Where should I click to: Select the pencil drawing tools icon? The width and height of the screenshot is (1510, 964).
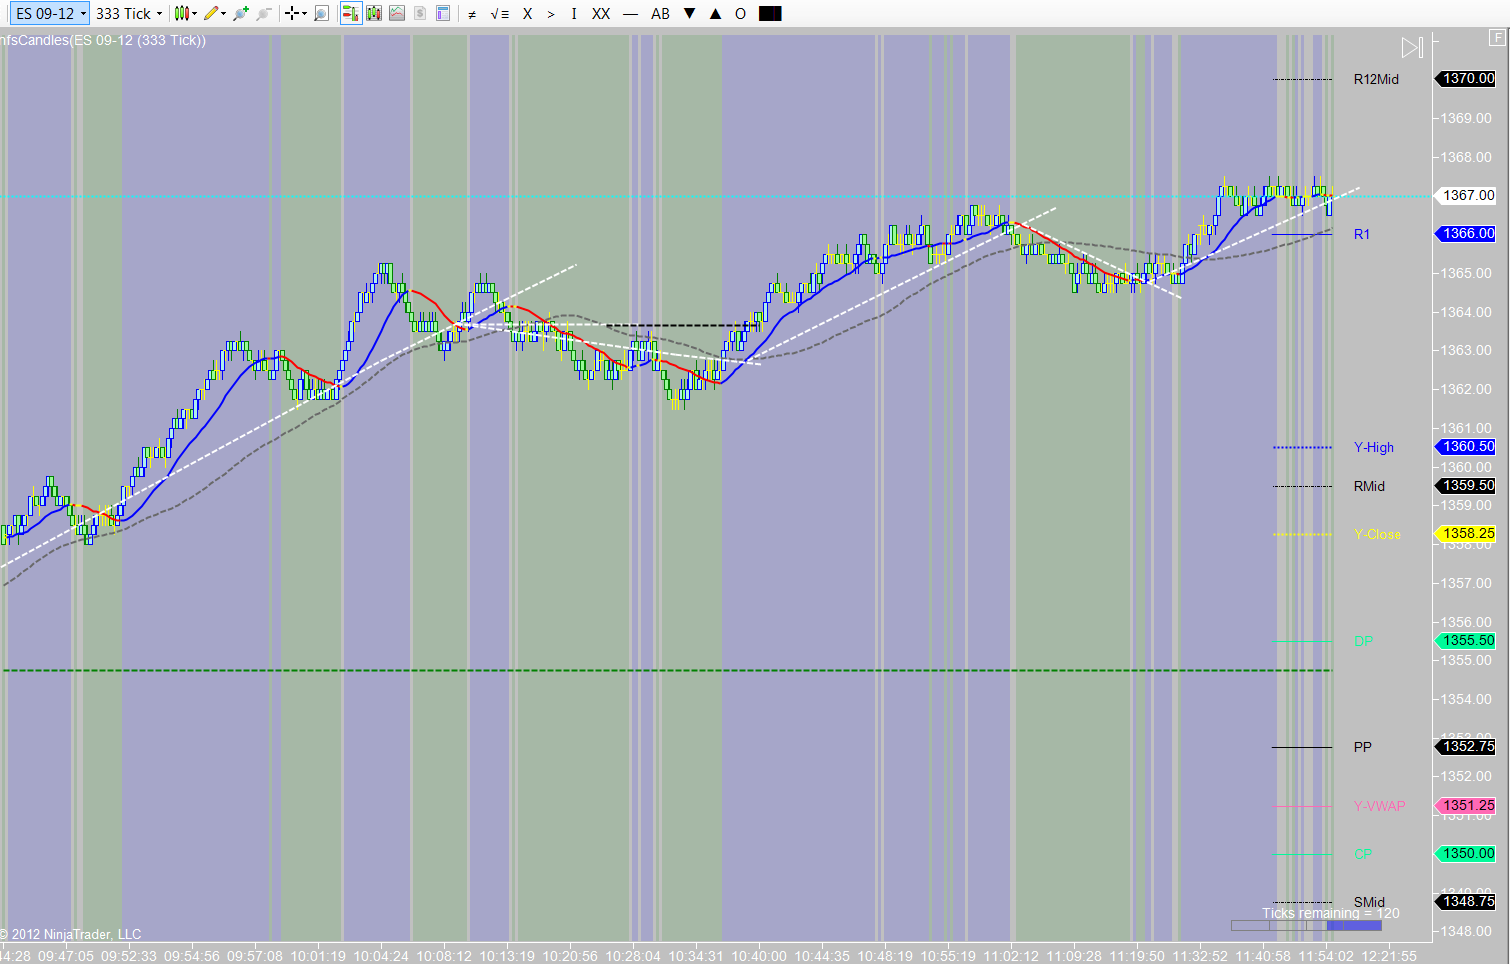point(210,14)
